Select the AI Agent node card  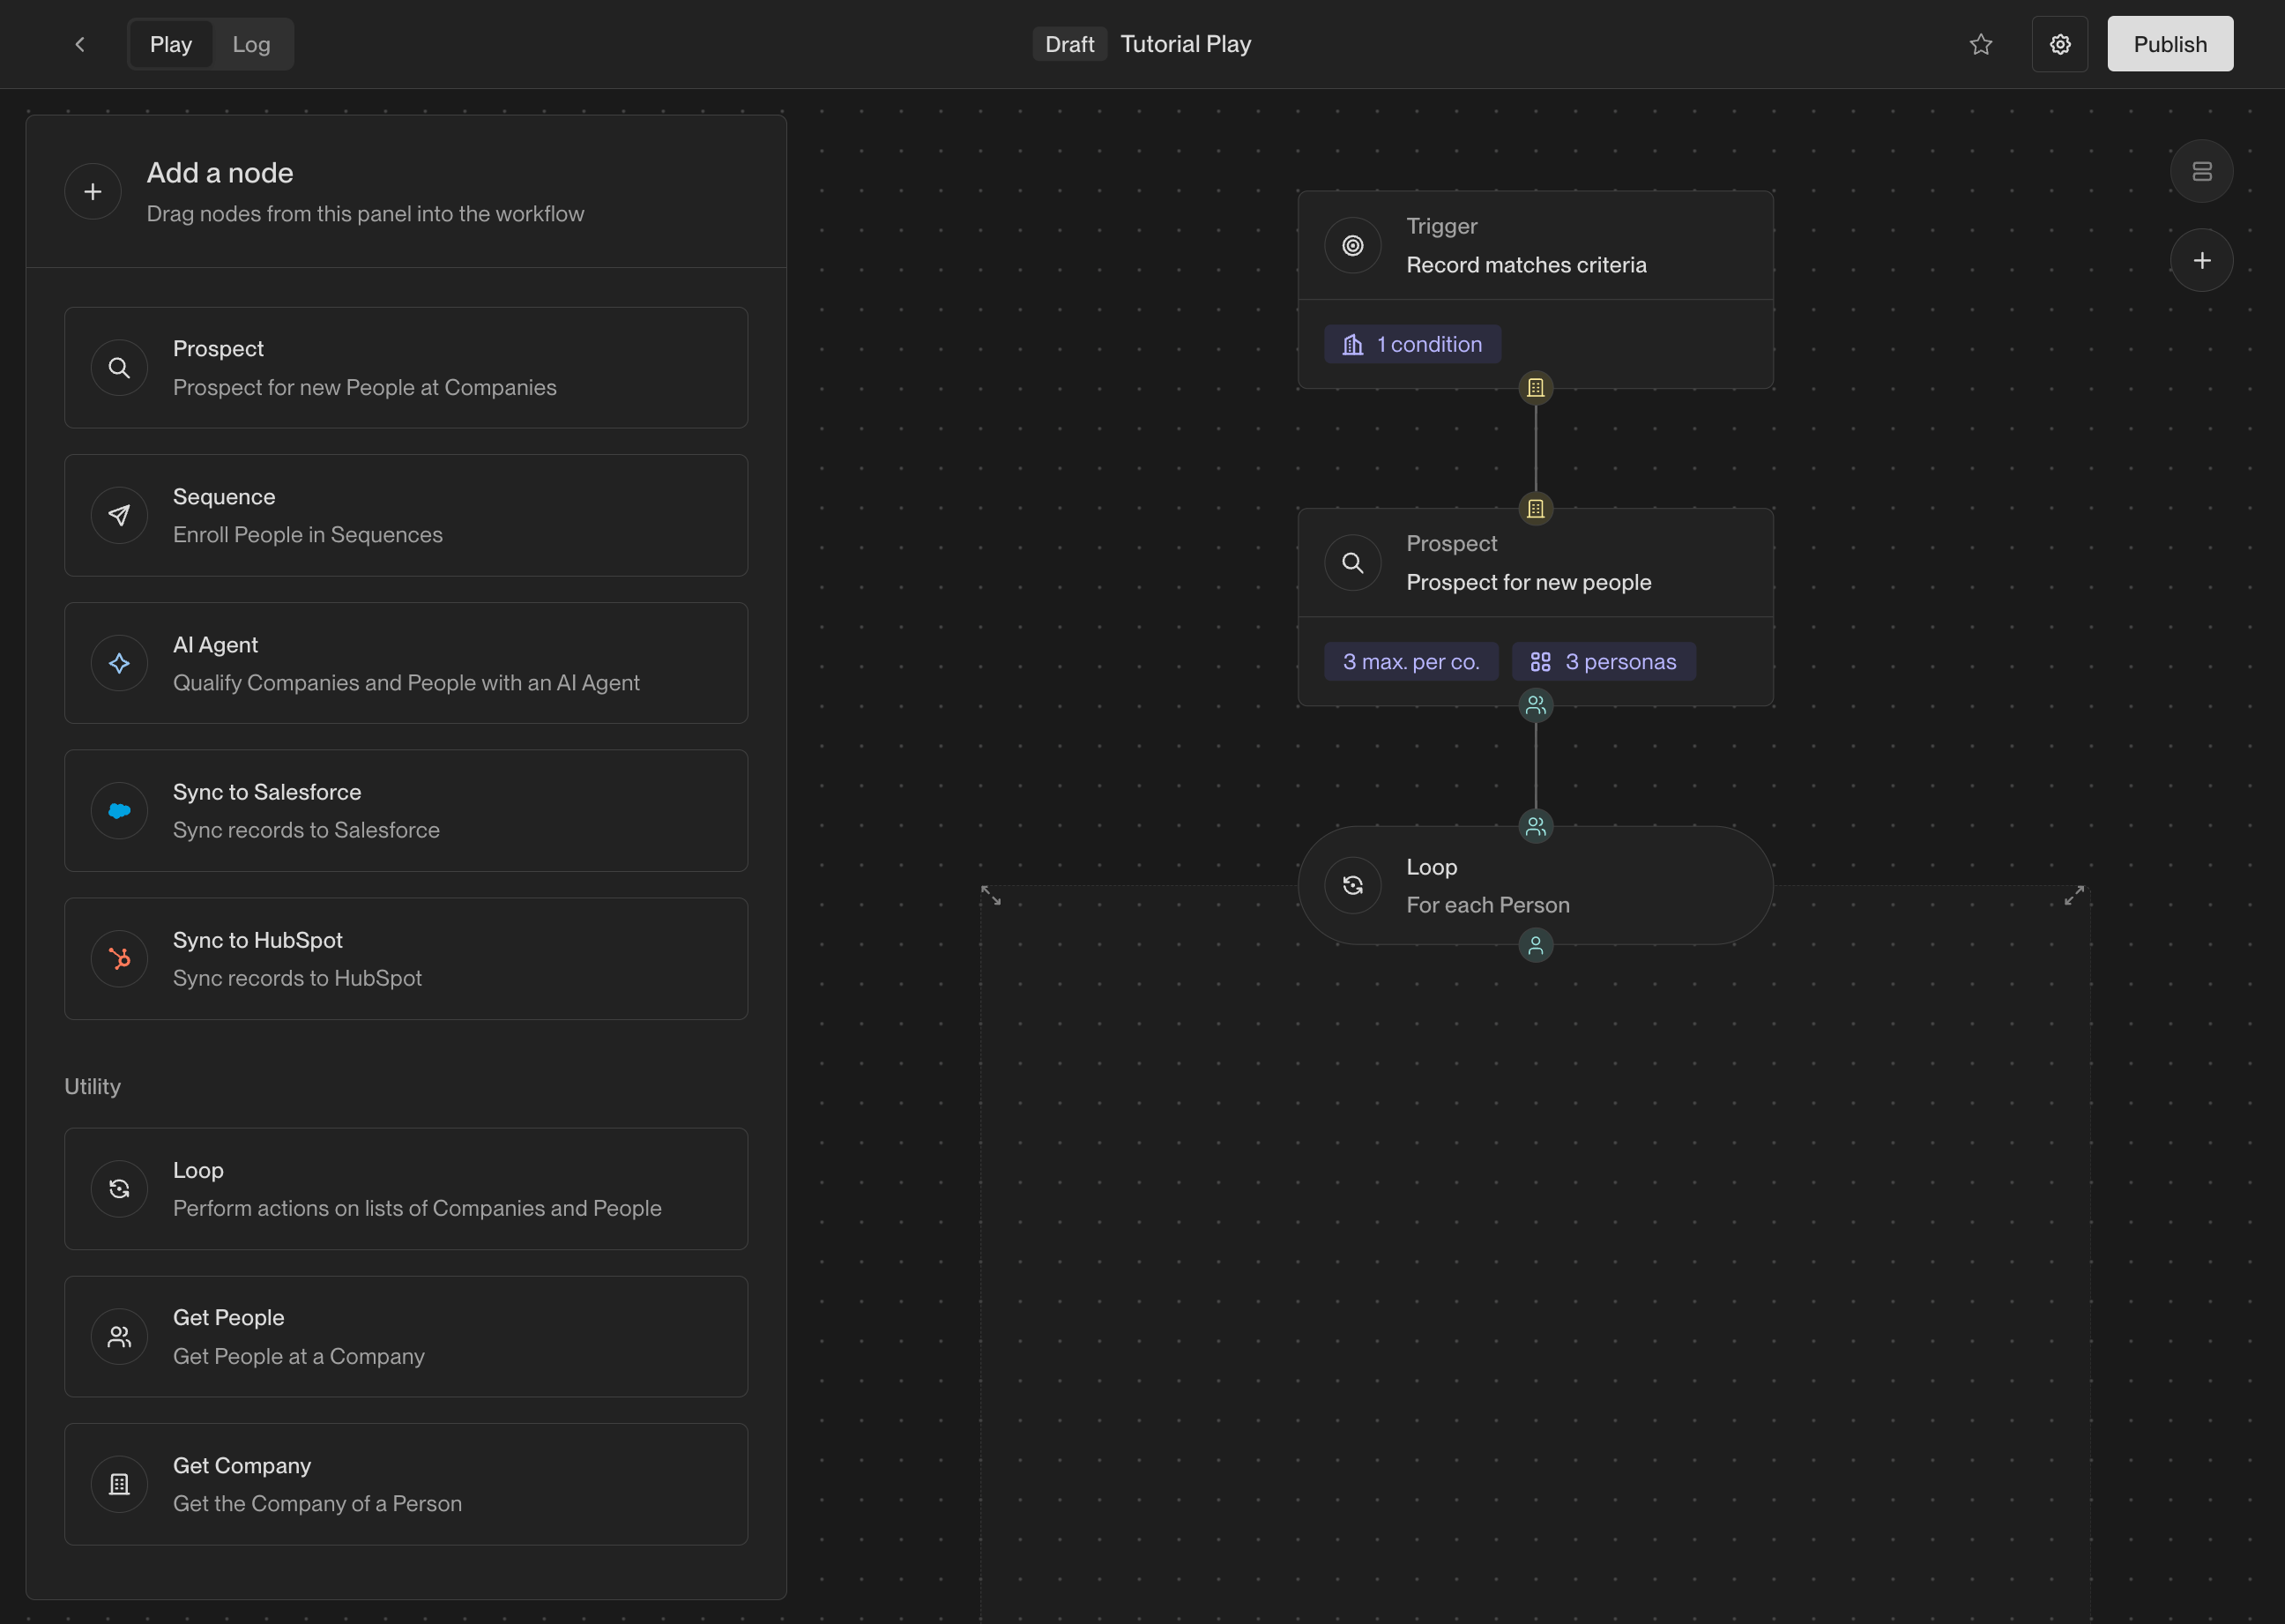[x=406, y=663]
